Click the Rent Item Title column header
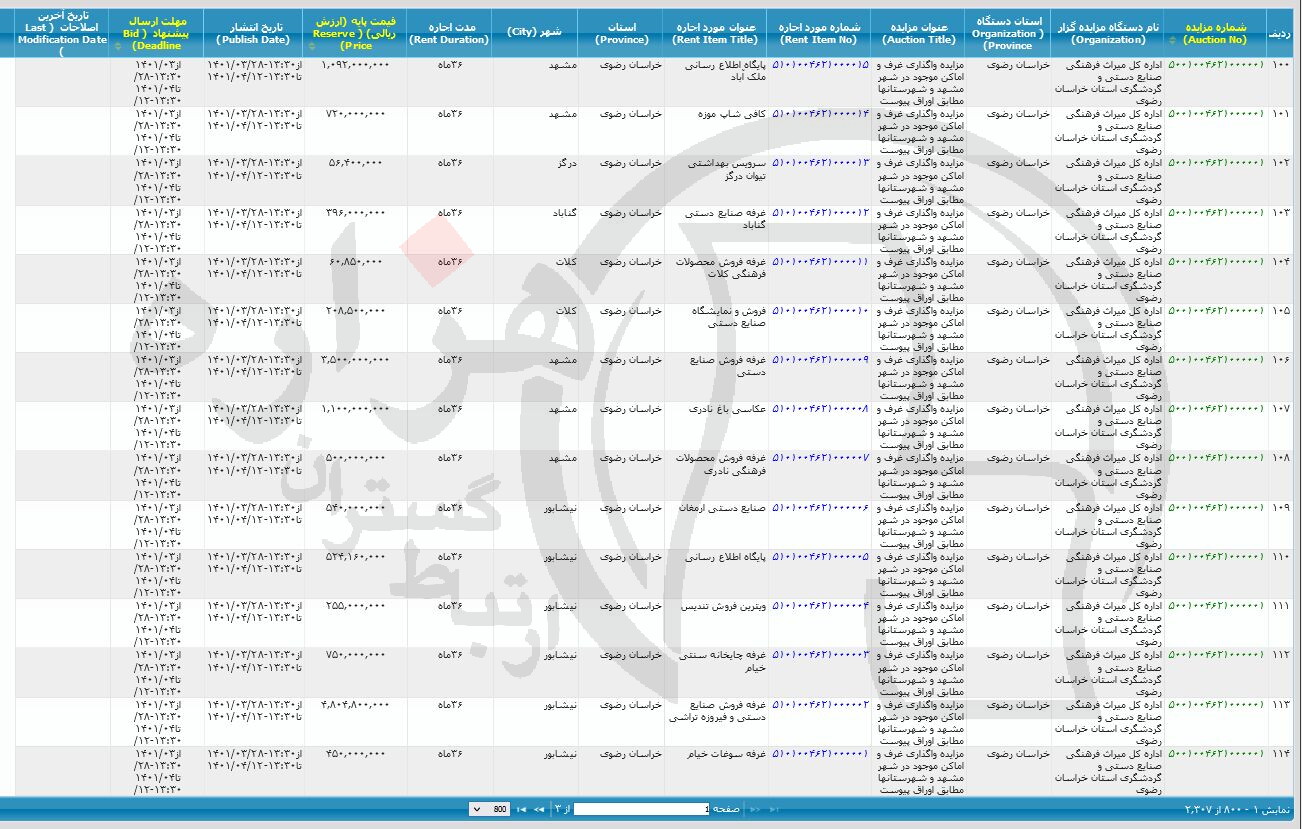 714,34
